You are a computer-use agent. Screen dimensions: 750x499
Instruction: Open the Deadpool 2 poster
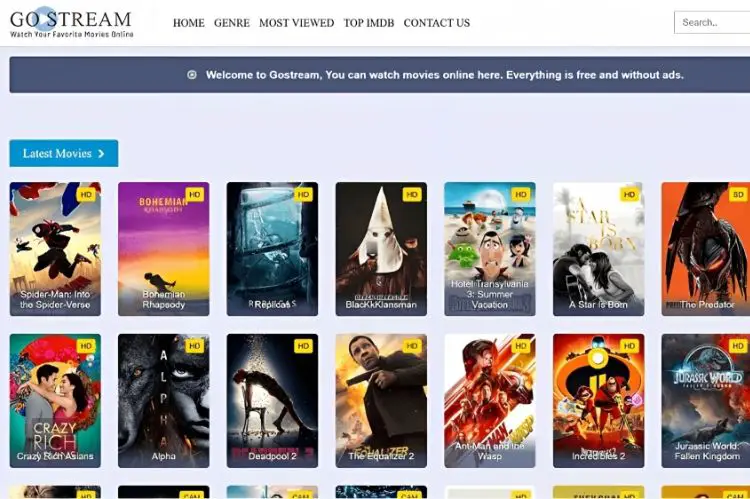(272, 401)
